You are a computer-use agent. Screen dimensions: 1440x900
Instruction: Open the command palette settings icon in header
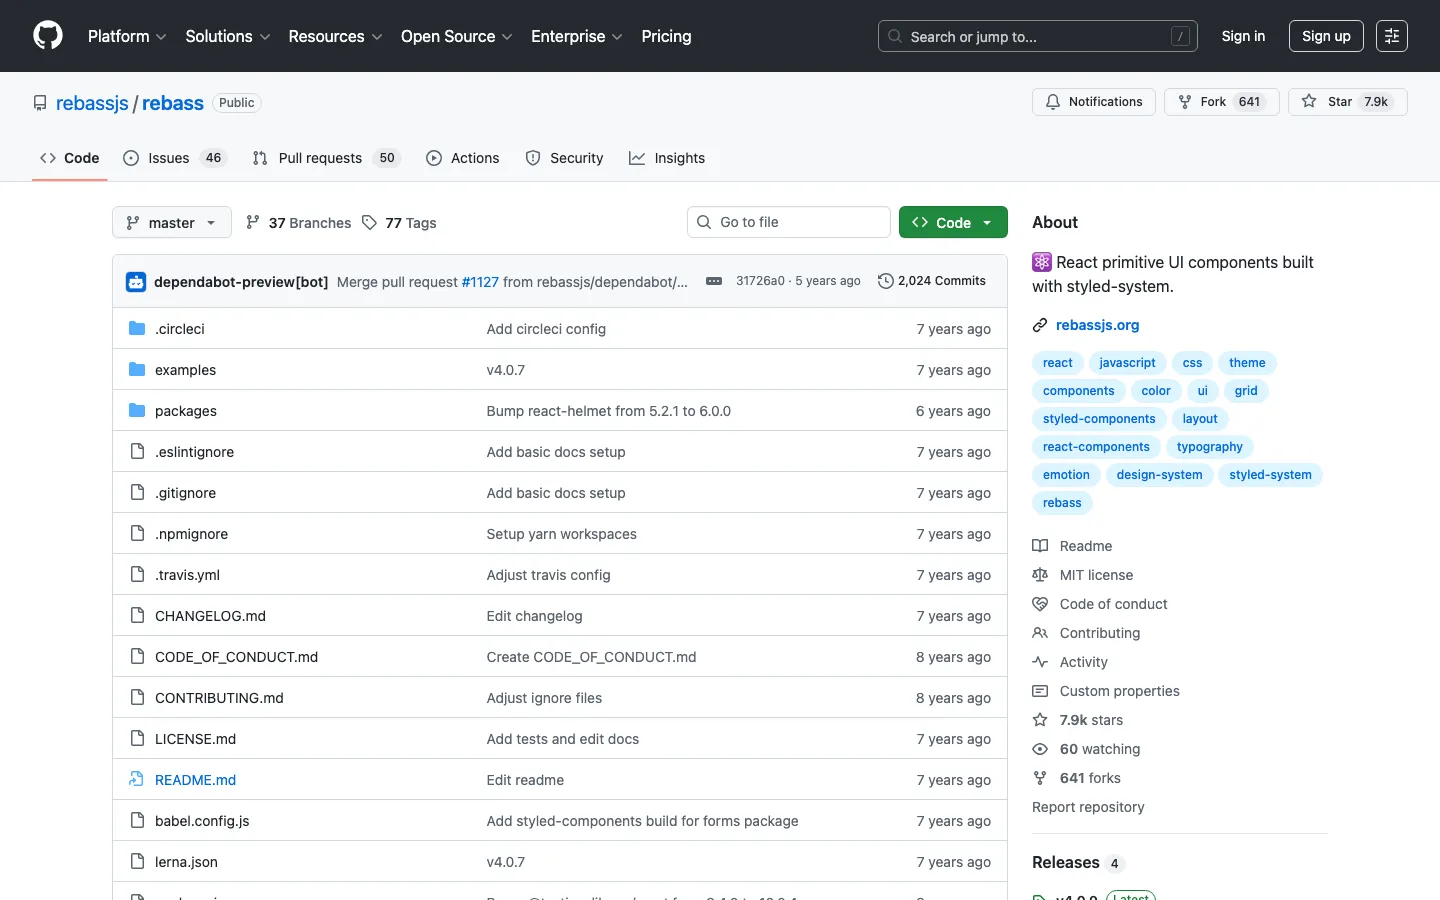pyautogui.click(x=1392, y=36)
